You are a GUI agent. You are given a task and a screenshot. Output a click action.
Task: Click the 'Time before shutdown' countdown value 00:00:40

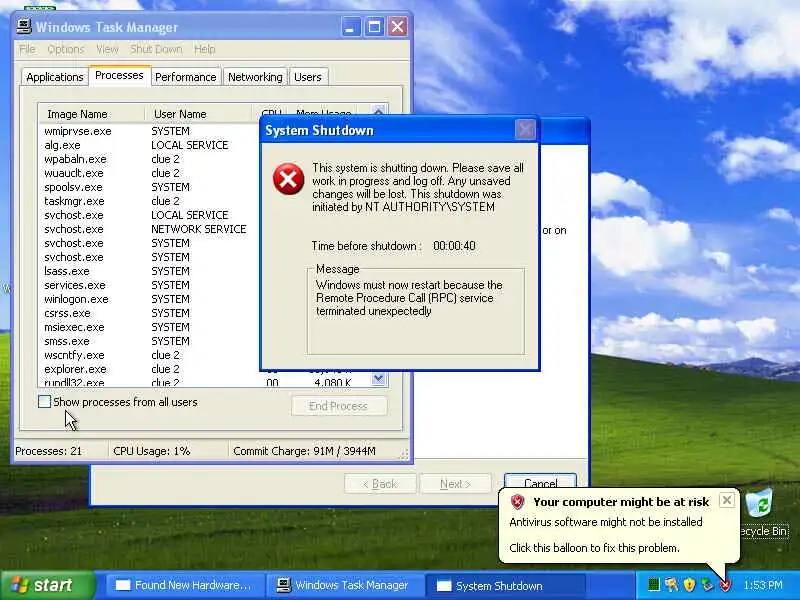[454, 246]
